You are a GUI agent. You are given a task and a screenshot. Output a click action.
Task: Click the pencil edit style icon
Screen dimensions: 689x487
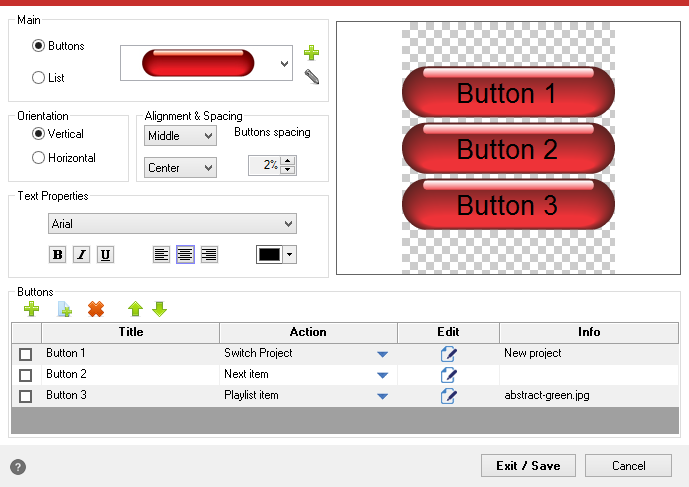pyautogui.click(x=311, y=76)
